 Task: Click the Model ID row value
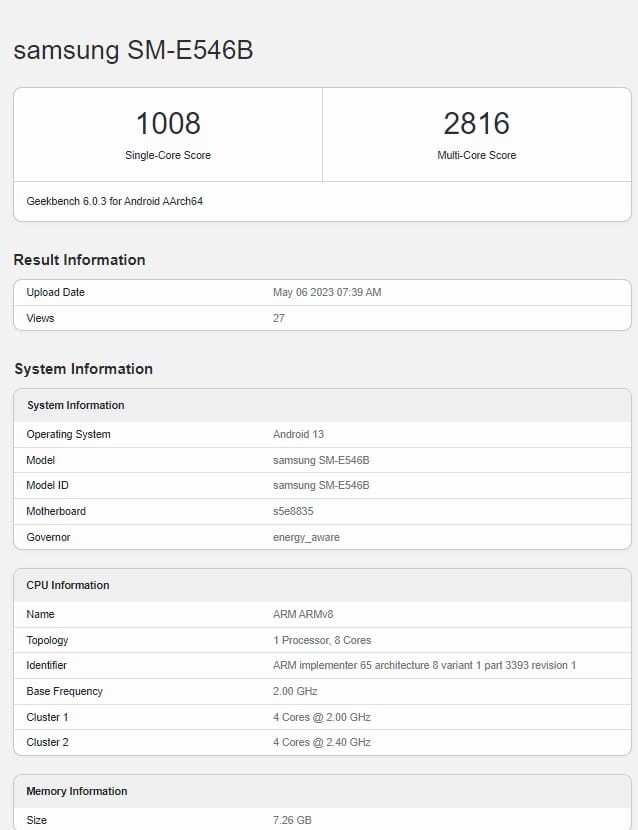click(x=321, y=485)
